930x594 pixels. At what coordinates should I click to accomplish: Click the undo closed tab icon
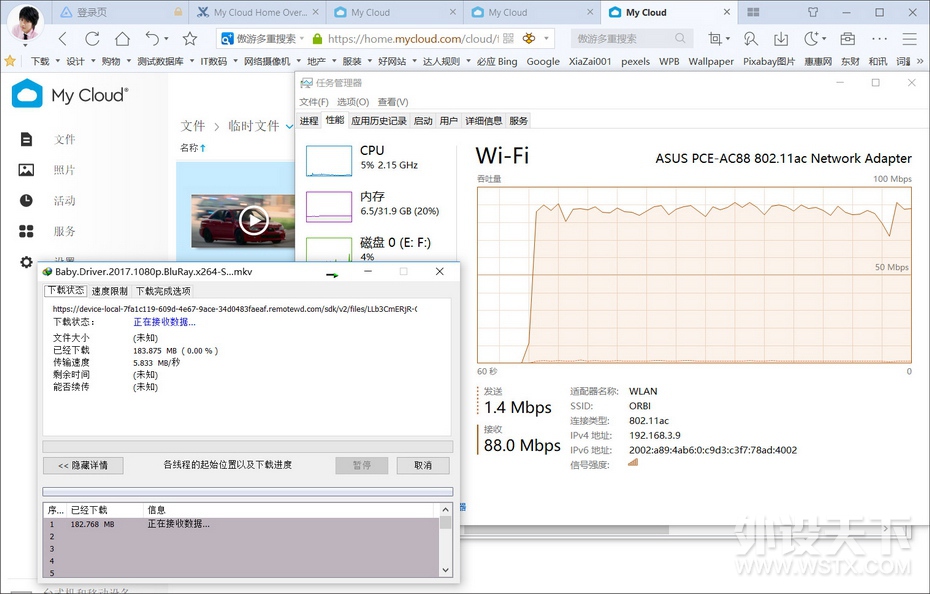click(x=152, y=39)
